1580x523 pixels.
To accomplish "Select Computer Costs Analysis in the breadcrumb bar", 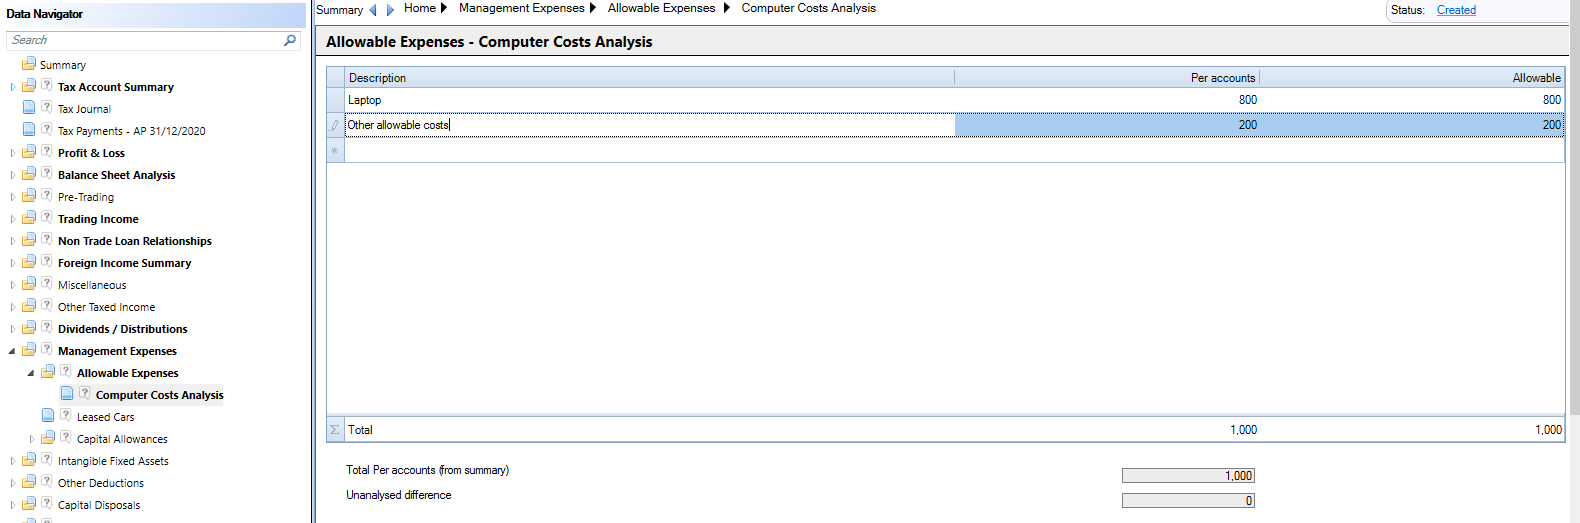I will pos(809,8).
